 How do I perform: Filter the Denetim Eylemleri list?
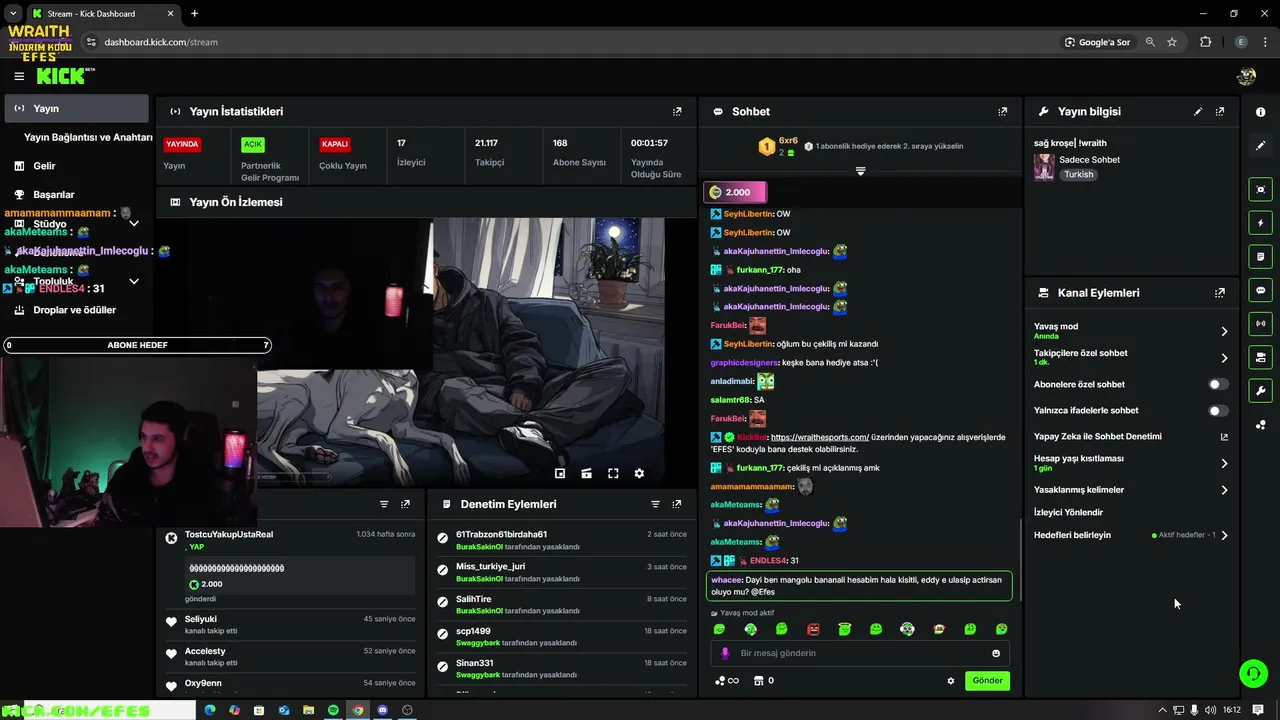coord(655,505)
